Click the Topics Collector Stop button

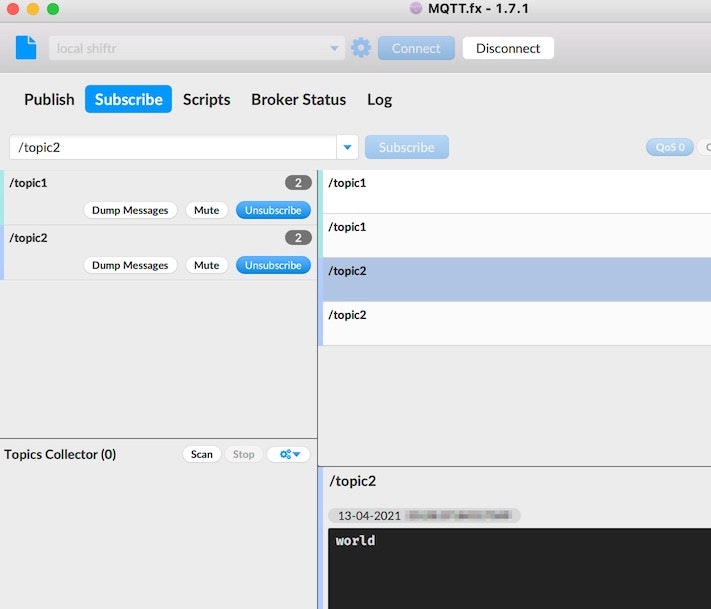click(x=243, y=454)
